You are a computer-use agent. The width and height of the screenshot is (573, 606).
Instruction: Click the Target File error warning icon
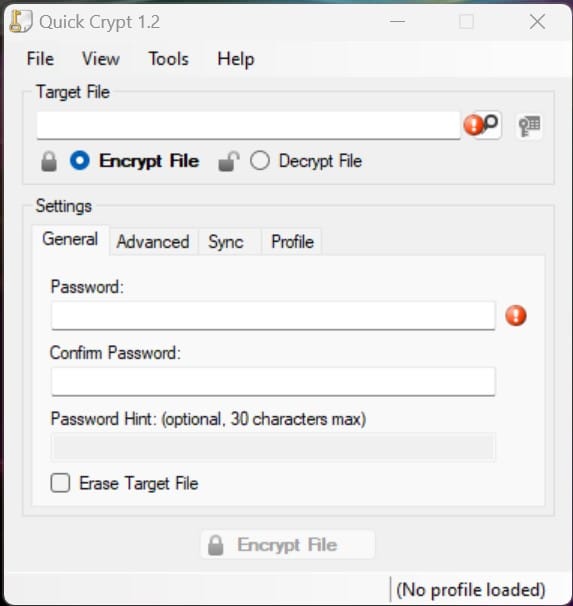473,125
